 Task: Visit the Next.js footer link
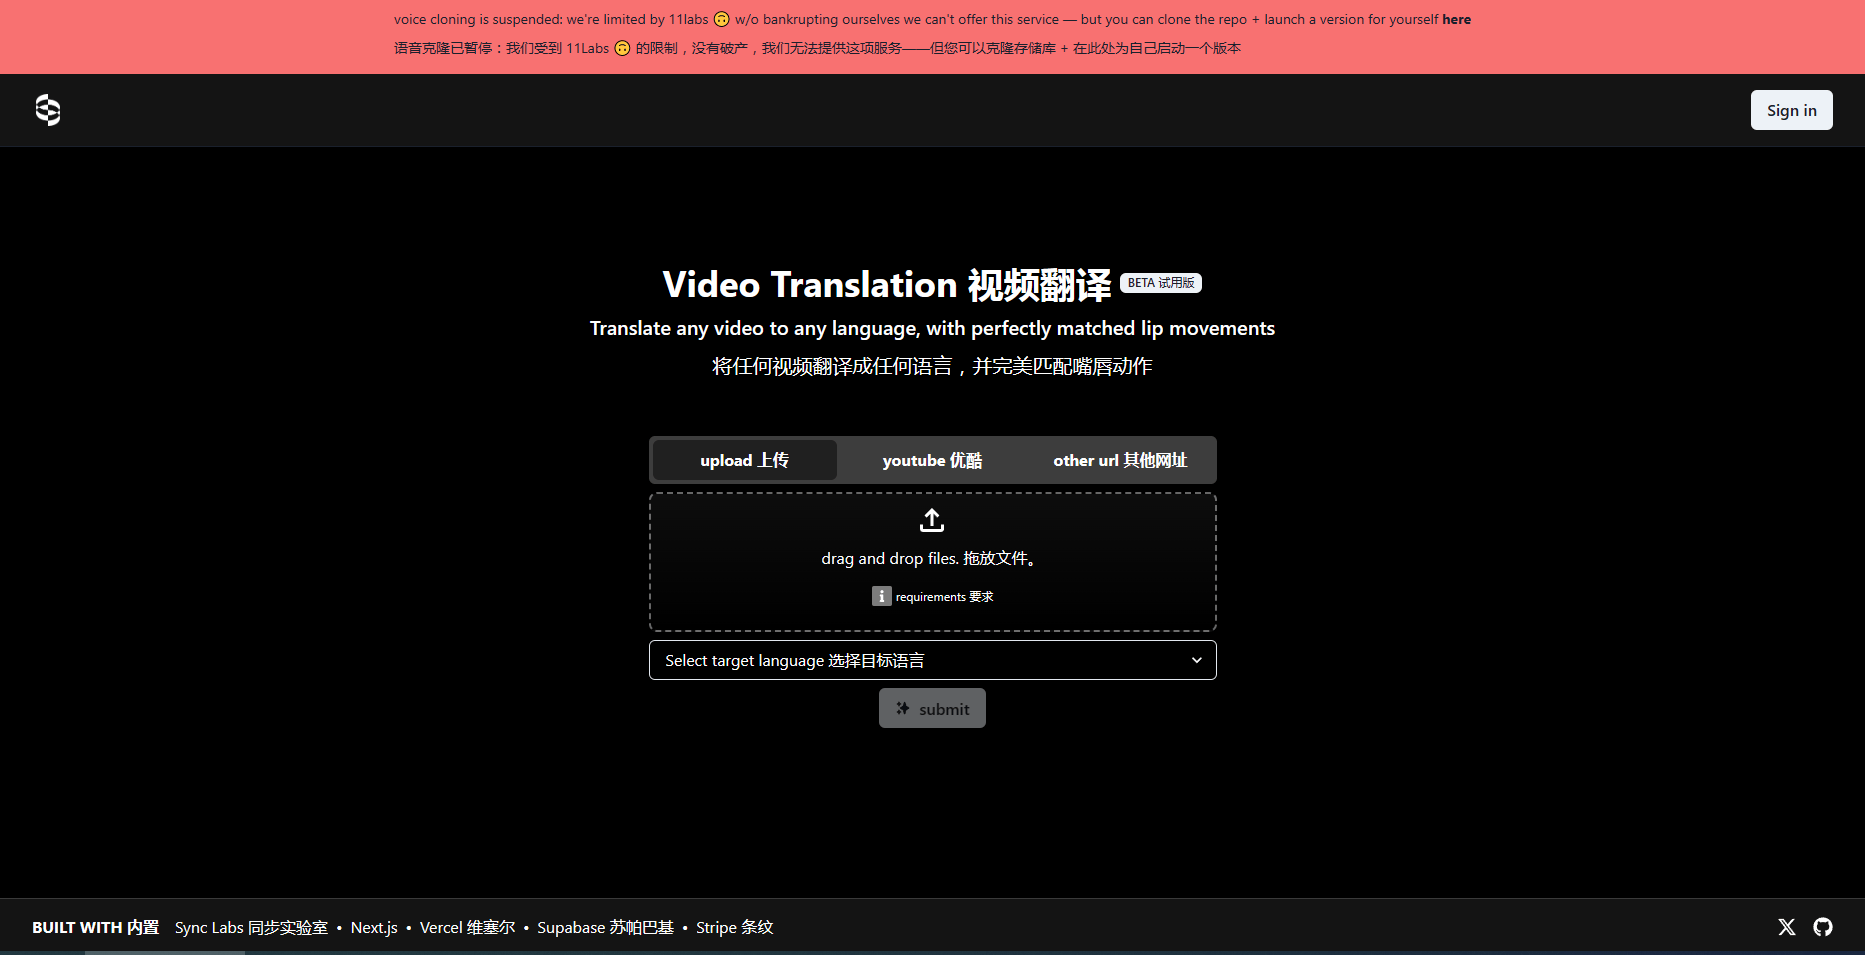tap(374, 927)
